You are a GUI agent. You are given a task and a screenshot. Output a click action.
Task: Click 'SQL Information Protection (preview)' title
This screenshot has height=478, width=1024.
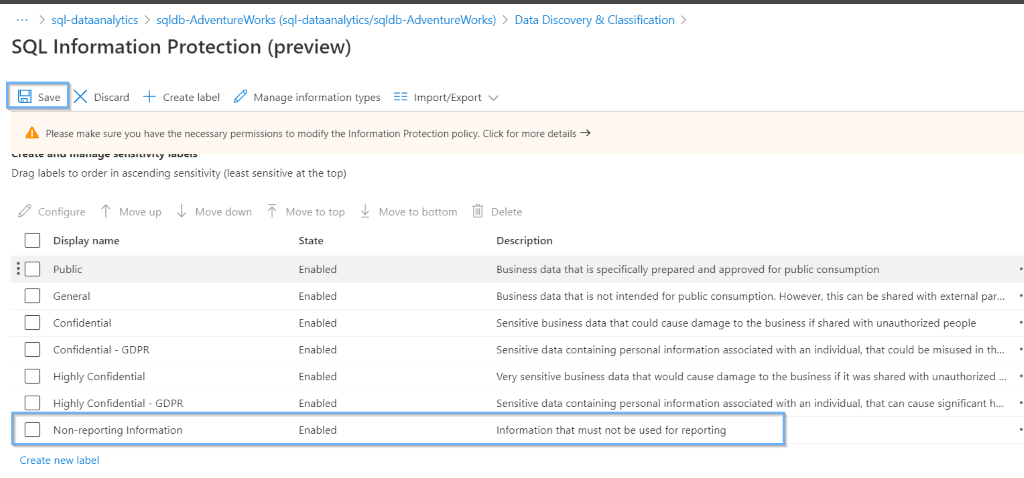[182, 47]
